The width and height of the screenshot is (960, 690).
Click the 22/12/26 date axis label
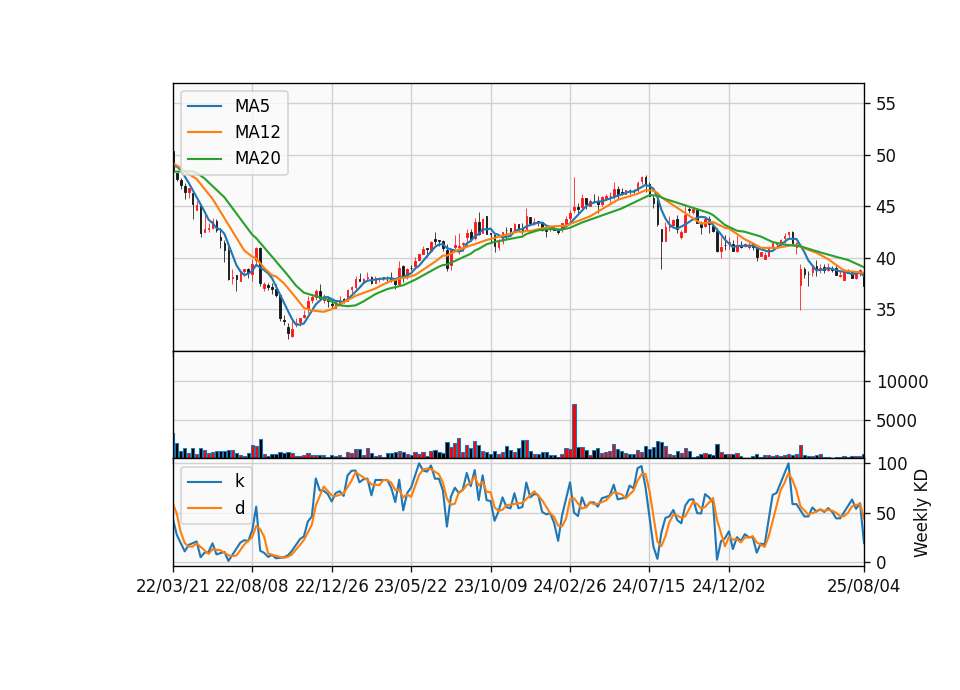(x=332, y=586)
